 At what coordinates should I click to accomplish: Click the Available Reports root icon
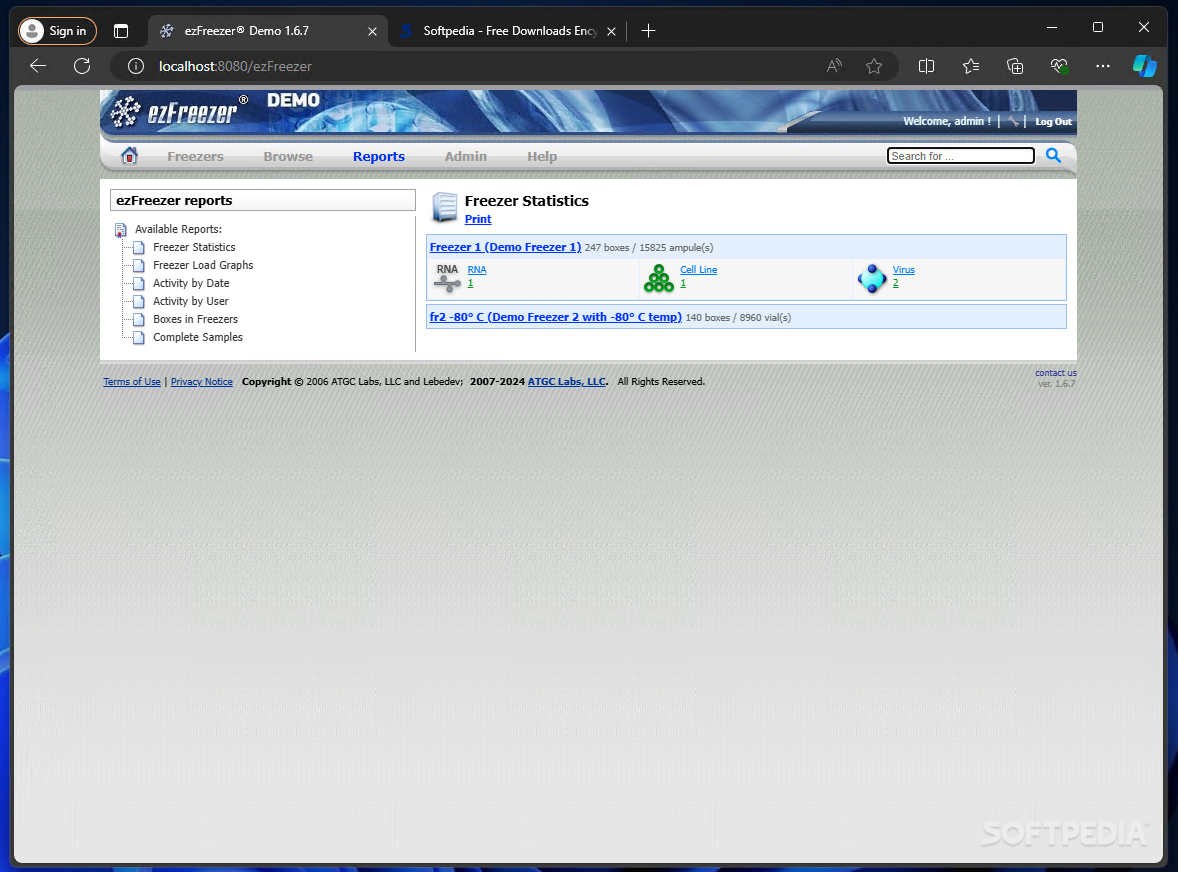[121, 230]
